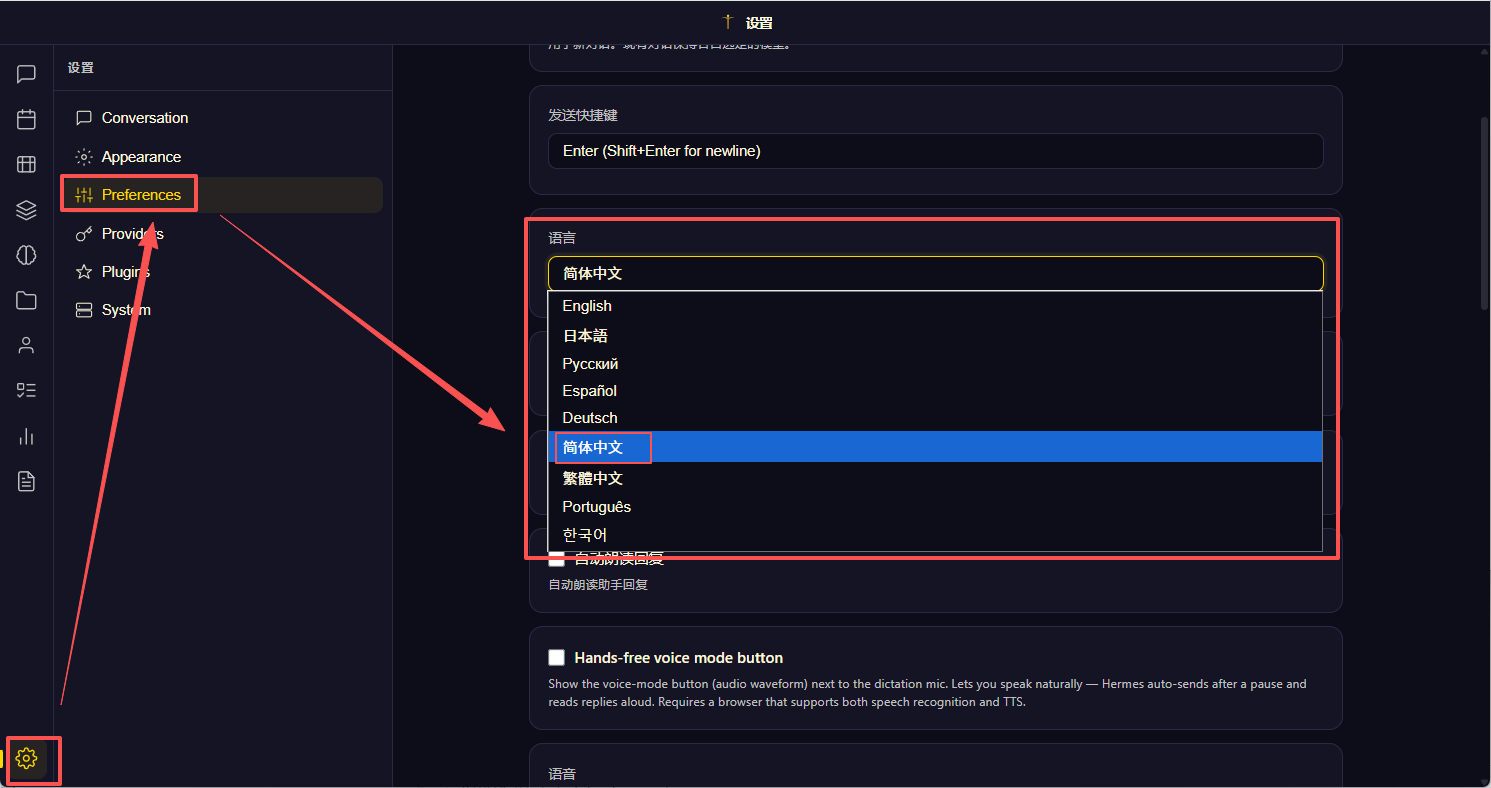Choose Español from the language list

point(935,391)
